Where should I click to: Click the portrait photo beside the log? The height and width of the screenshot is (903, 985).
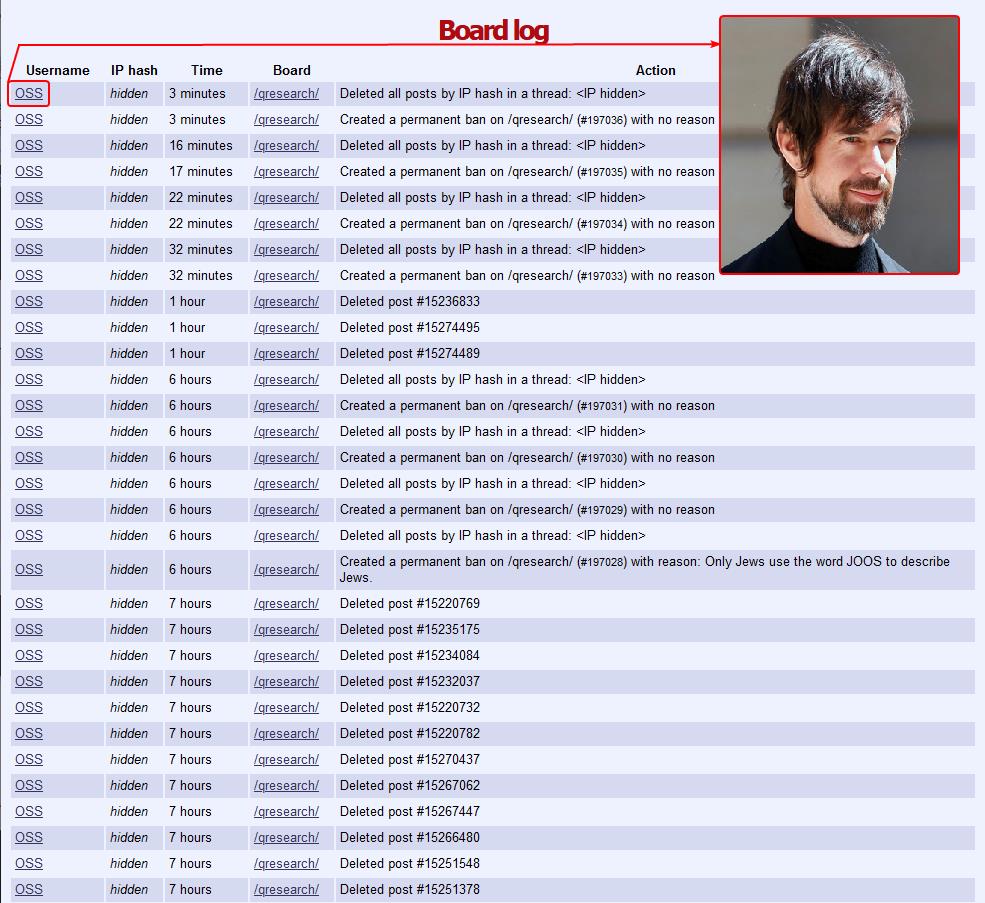click(x=839, y=145)
